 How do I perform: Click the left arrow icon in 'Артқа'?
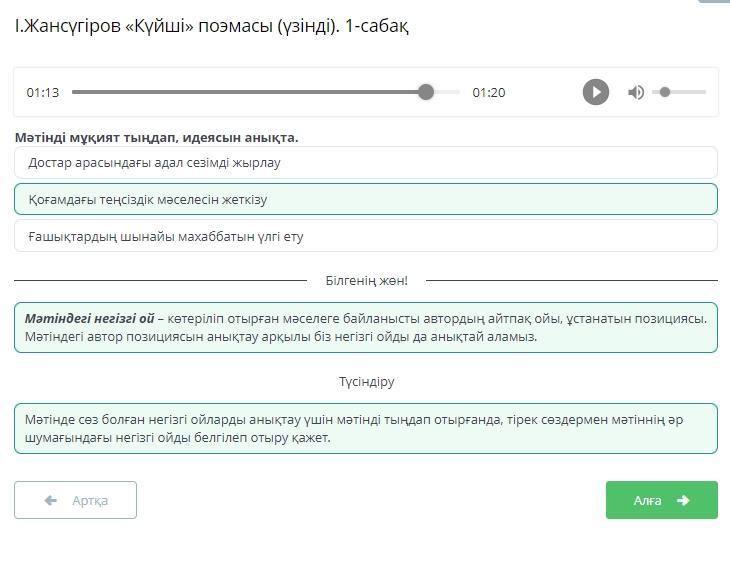click(x=51, y=500)
